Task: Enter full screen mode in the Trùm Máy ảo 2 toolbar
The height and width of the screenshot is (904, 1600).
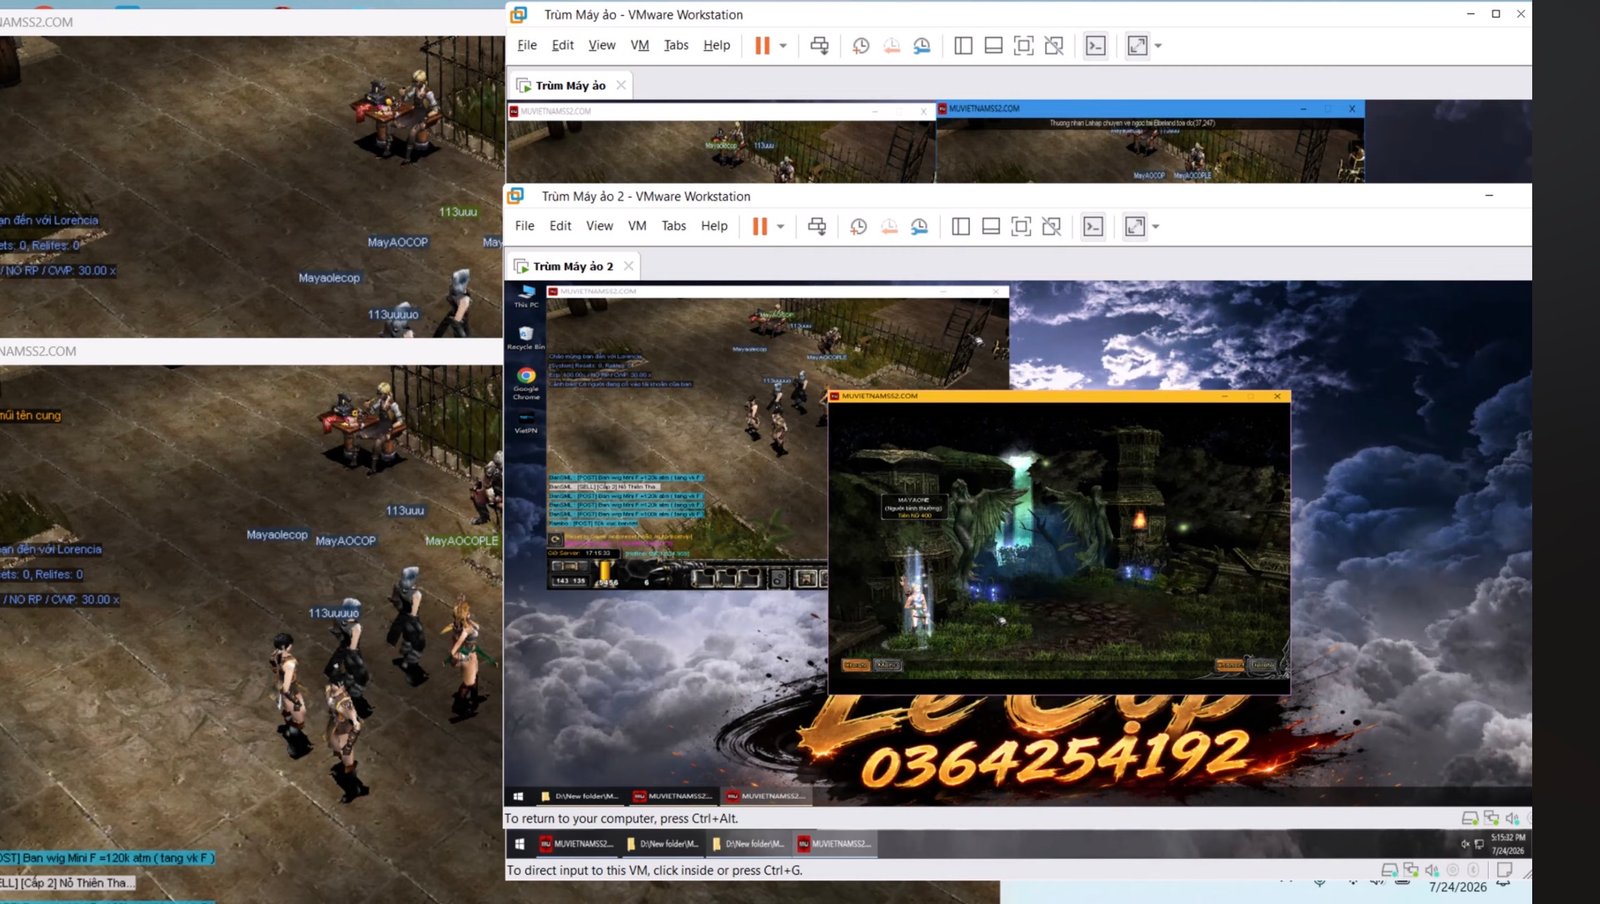Action: (x=1021, y=226)
